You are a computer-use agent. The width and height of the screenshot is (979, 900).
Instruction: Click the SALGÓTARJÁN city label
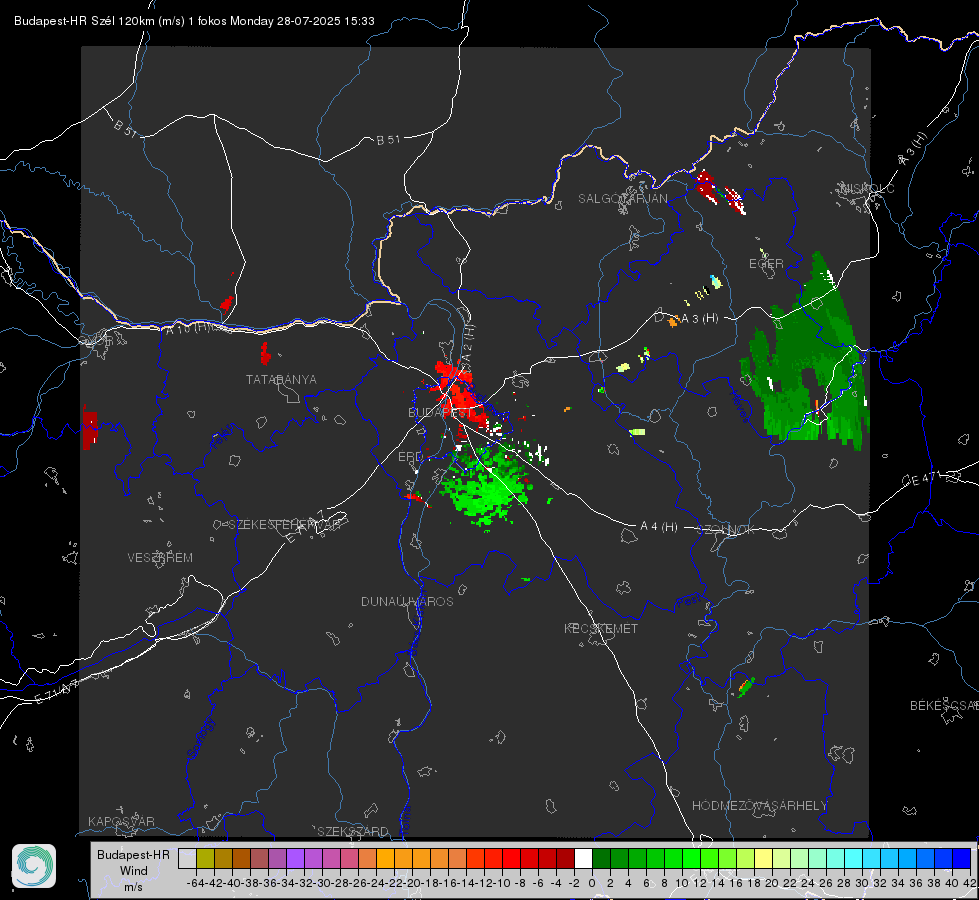622,199
